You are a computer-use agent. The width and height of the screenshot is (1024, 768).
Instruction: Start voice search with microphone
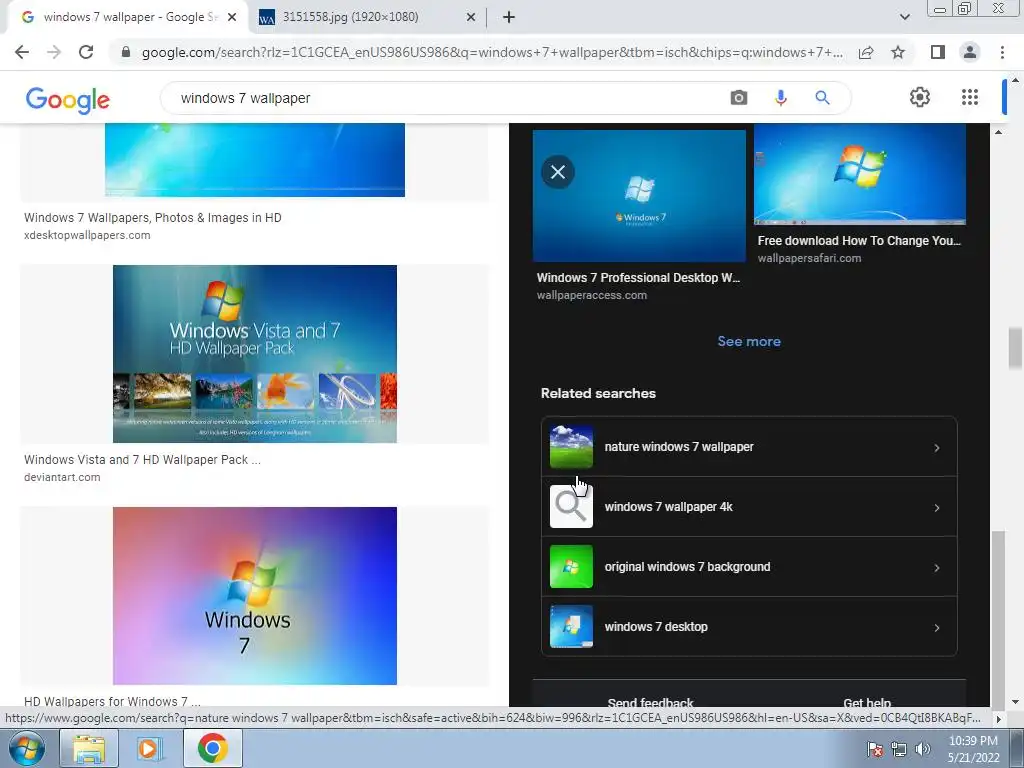tap(780, 98)
